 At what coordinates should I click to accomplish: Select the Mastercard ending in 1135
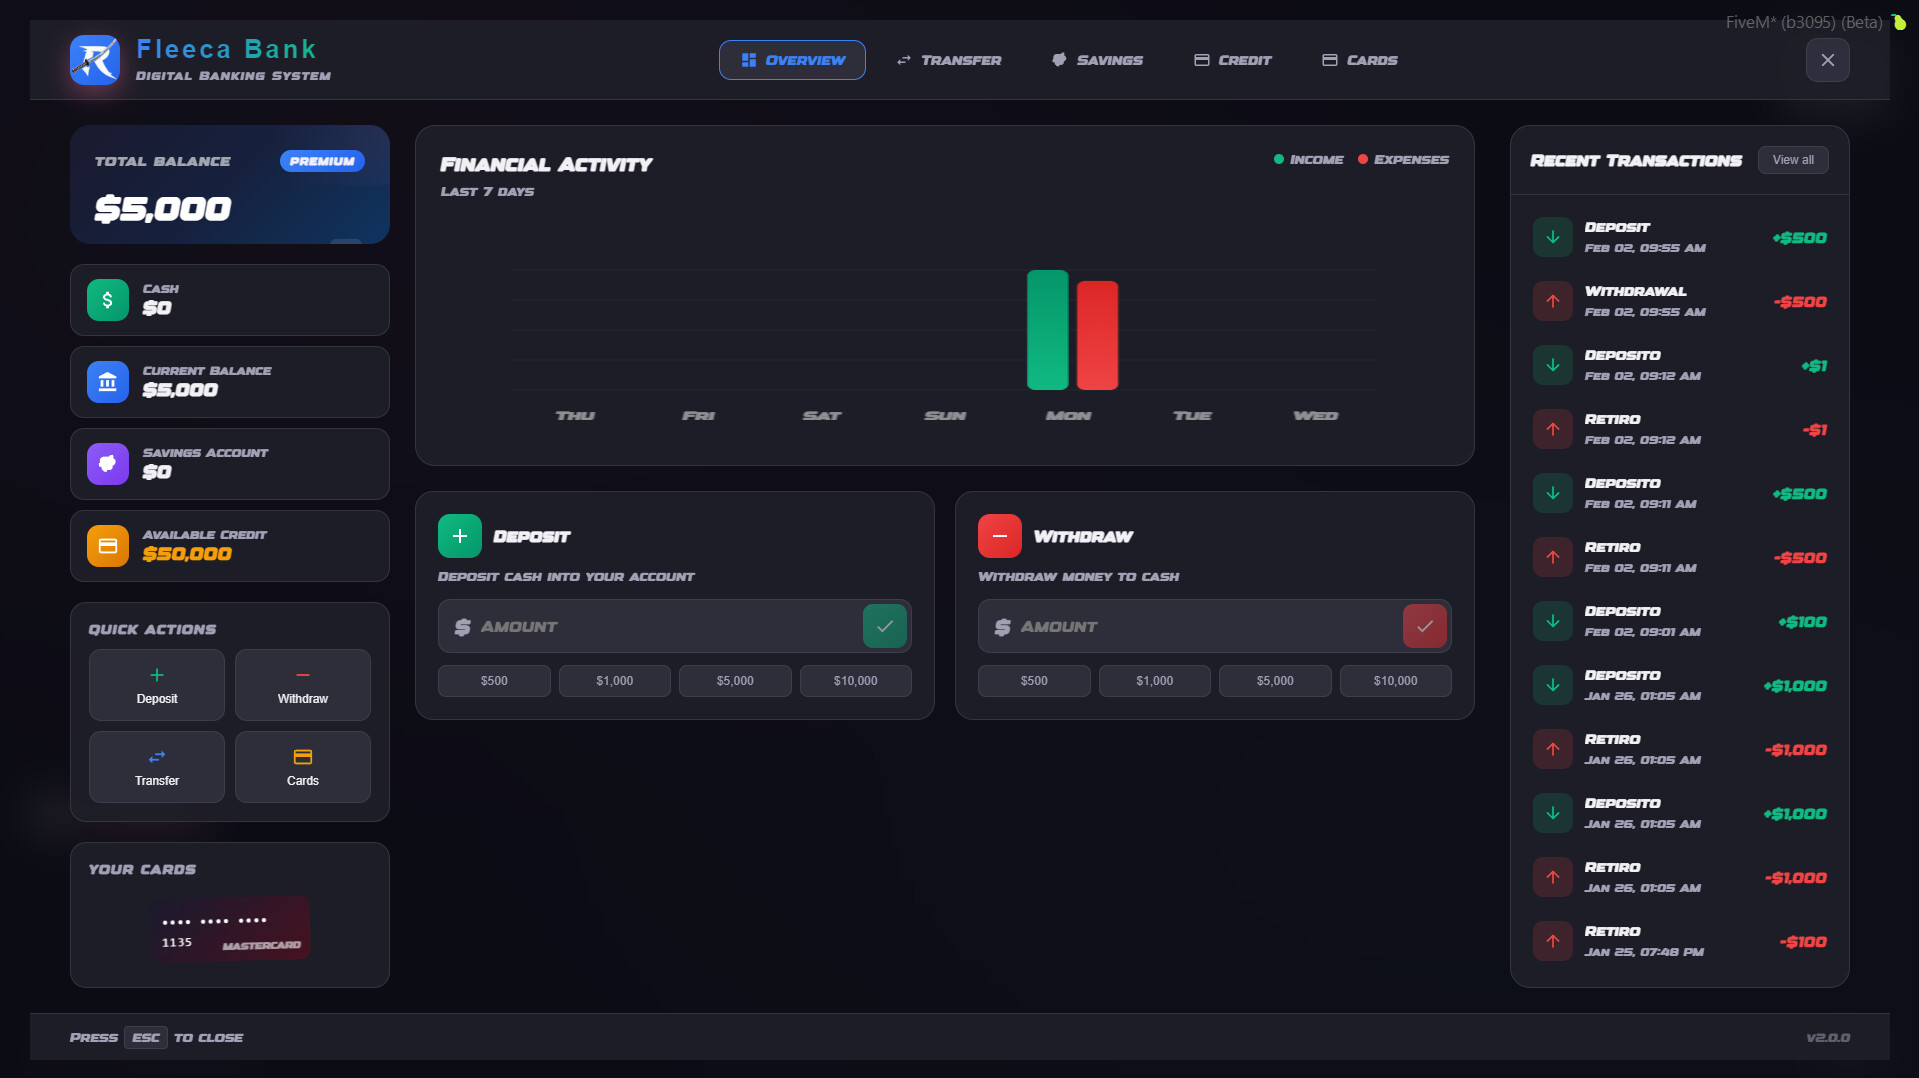[x=230, y=929]
